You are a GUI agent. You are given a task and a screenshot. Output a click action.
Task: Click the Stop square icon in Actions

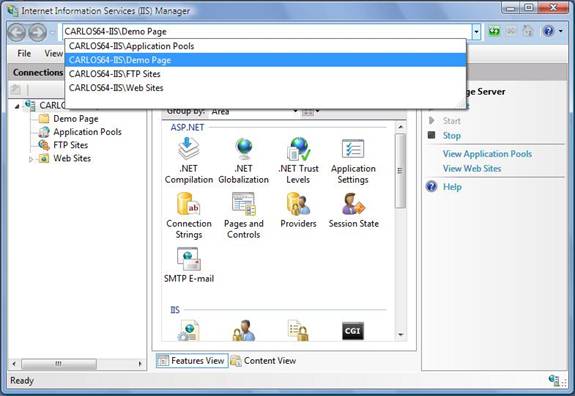pos(432,135)
